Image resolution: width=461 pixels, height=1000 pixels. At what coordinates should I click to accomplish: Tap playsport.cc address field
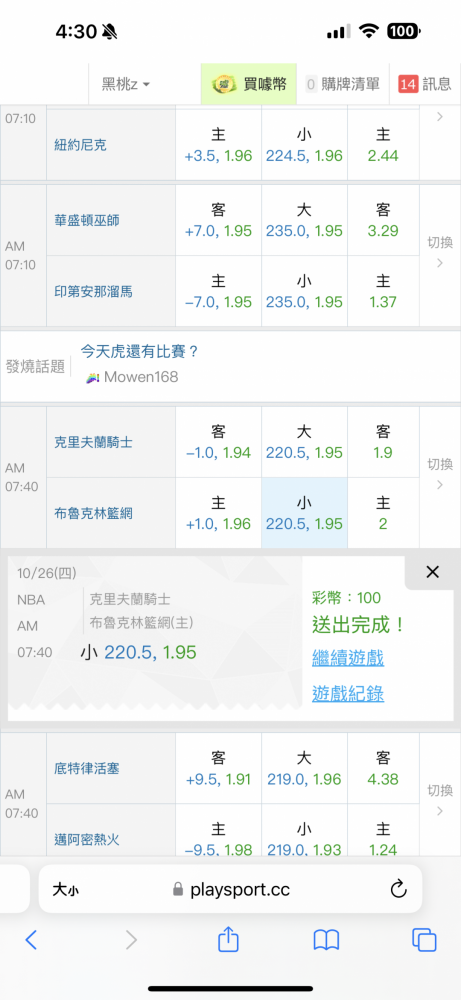click(231, 889)
